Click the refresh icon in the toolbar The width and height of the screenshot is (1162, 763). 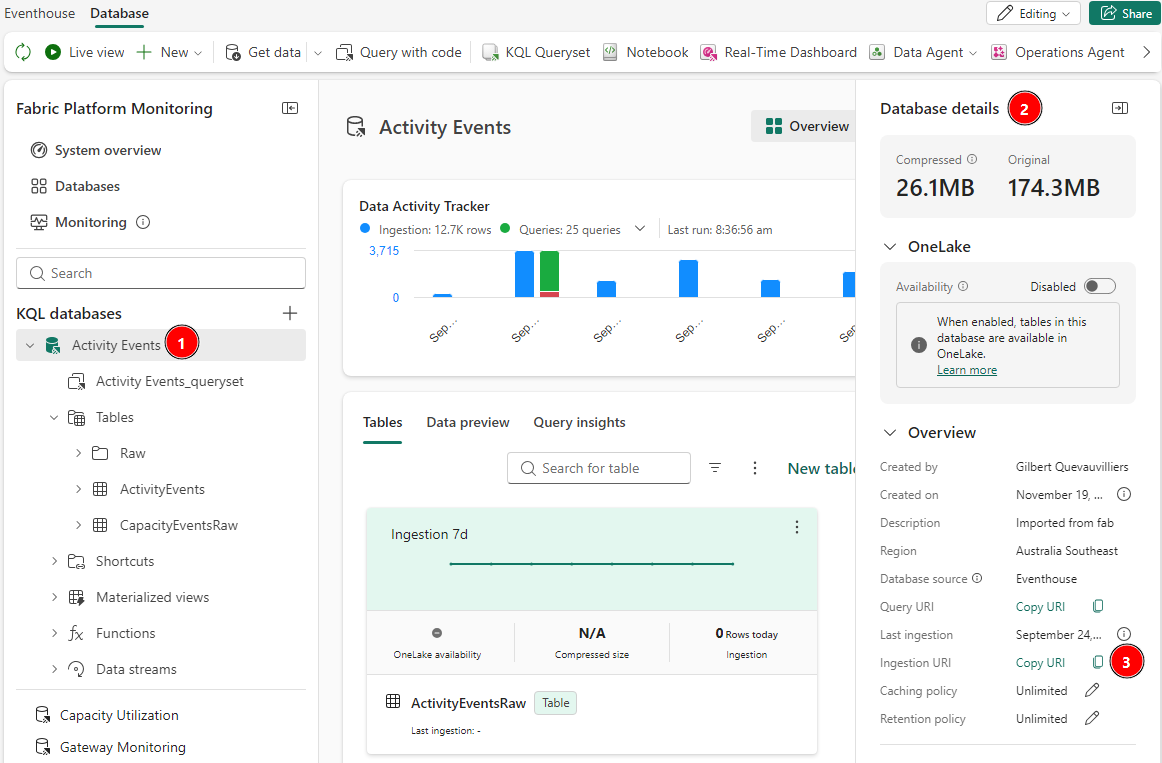pyautogui.click(x=23, y=52)
